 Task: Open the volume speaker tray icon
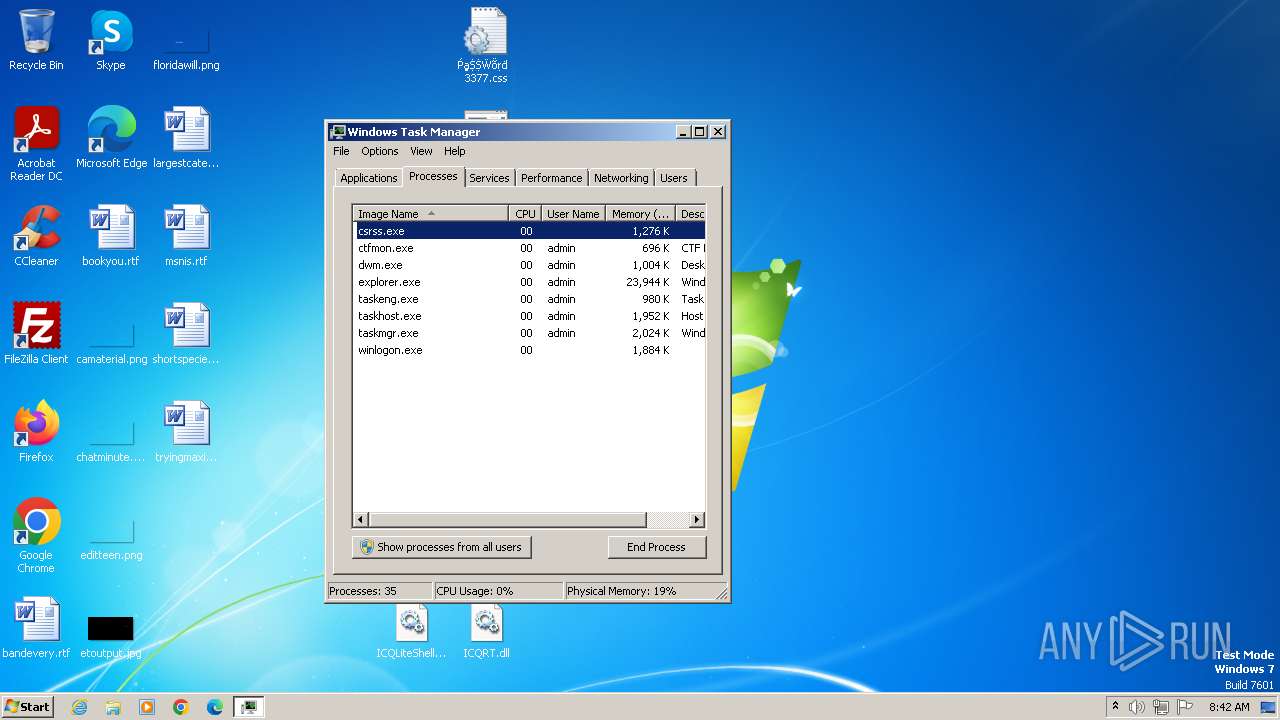coord(1137,707)
